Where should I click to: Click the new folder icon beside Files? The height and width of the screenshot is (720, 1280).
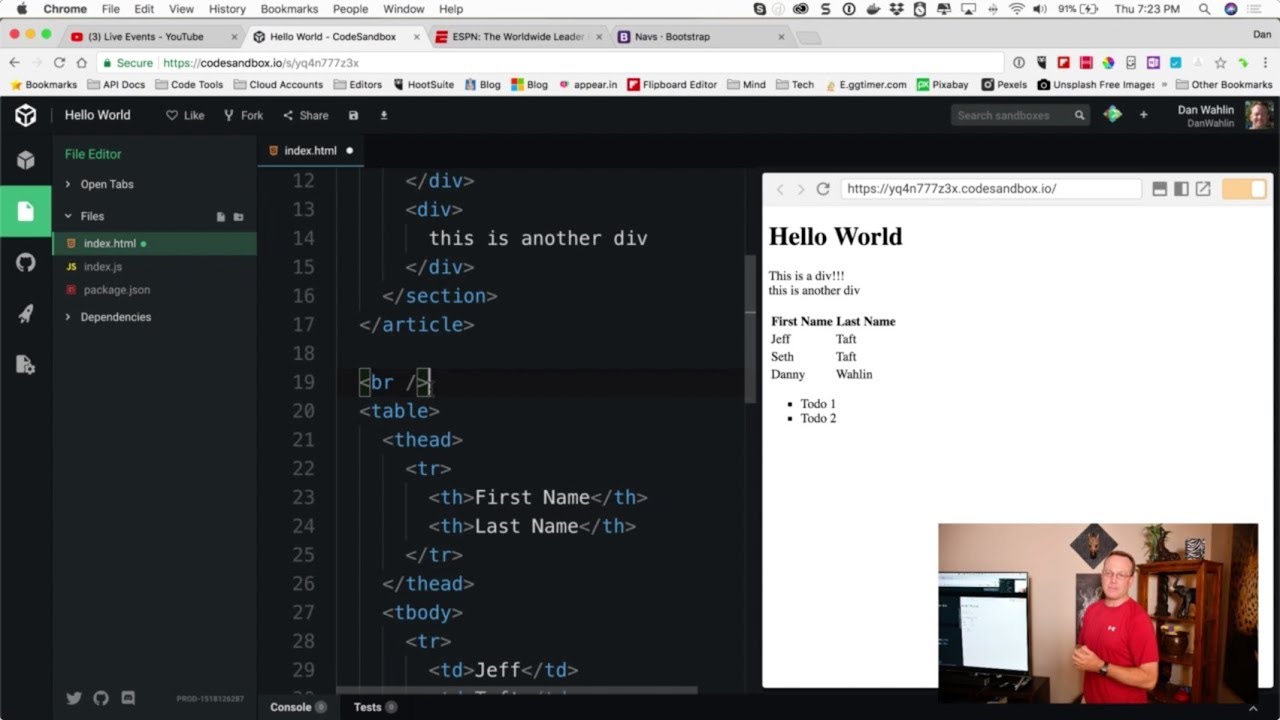click(x=238, y=216)
